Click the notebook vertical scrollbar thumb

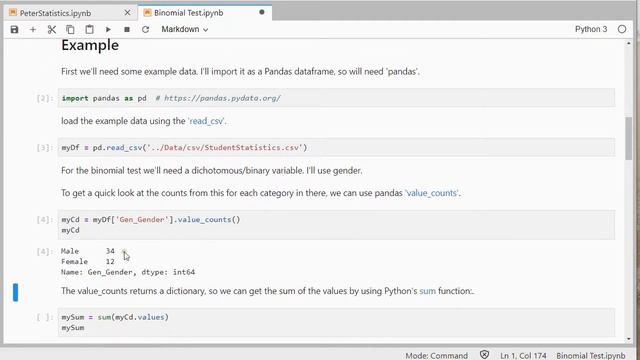(x=629, y=138)
